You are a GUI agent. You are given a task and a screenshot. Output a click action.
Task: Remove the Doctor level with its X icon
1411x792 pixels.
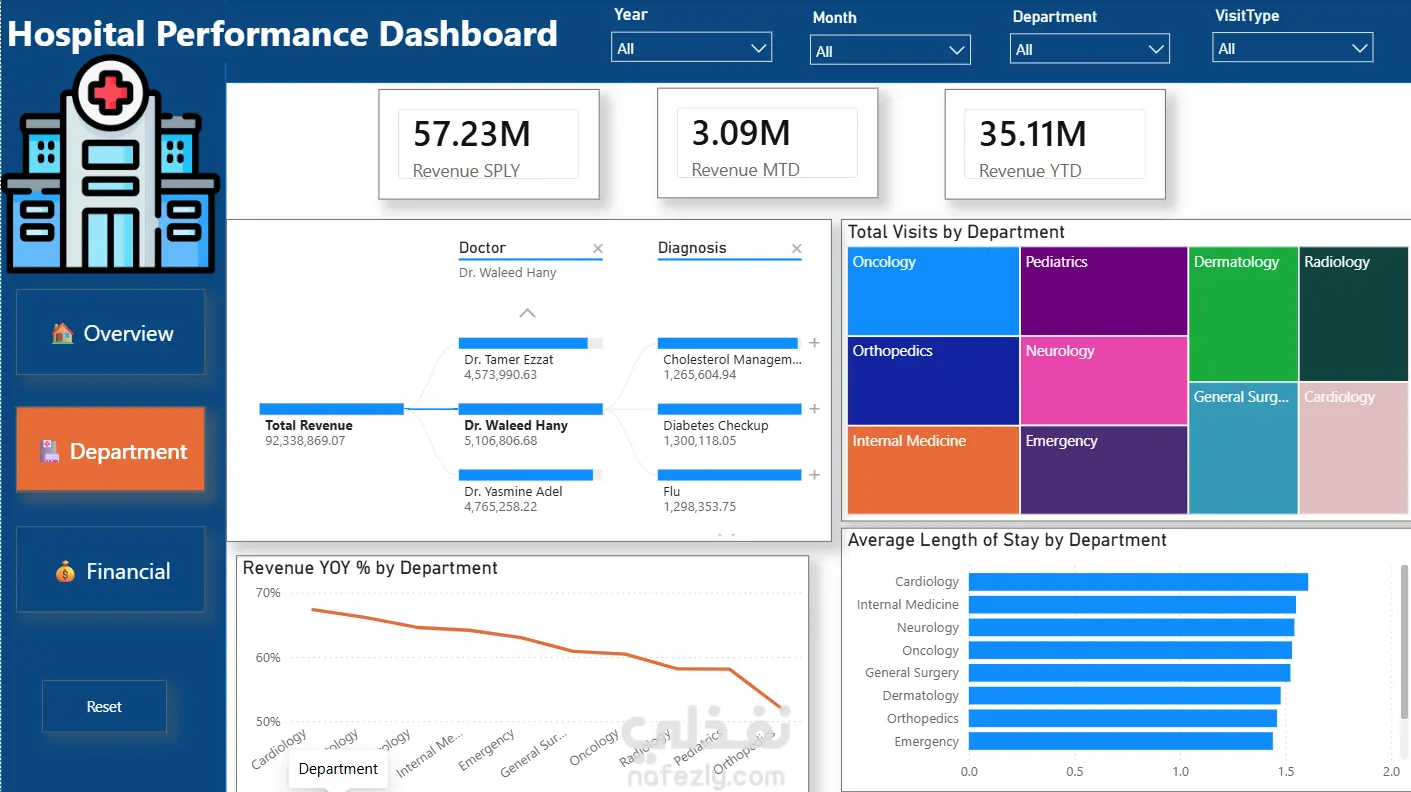coord(598,249)
